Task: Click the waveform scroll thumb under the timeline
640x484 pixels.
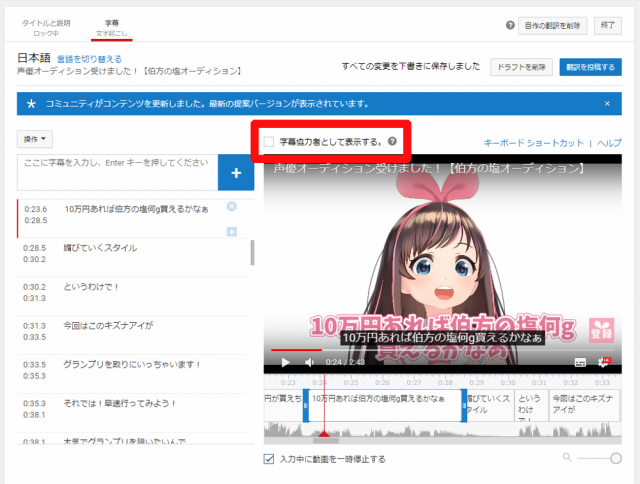Action: pyautogui.click(x=325, y=441)
